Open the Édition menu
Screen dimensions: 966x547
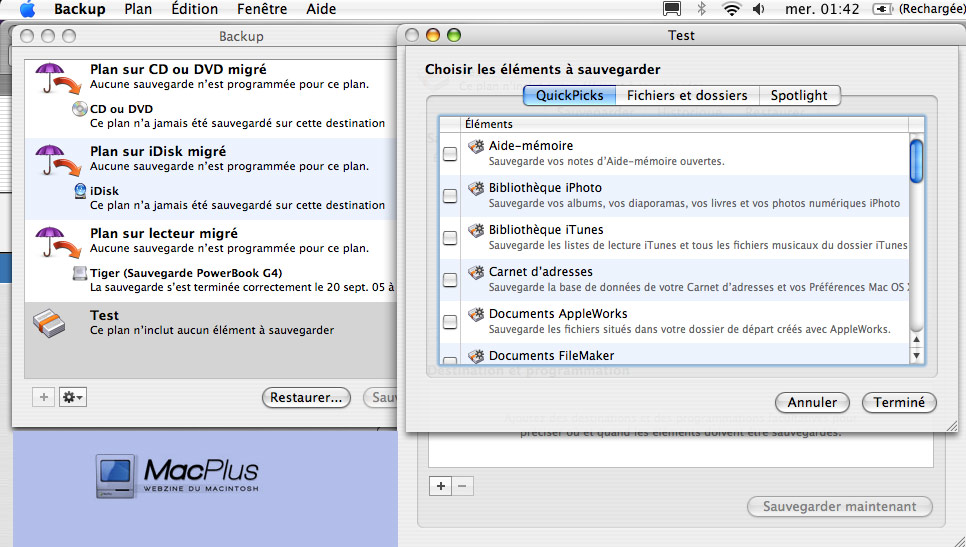pos(195,9)
